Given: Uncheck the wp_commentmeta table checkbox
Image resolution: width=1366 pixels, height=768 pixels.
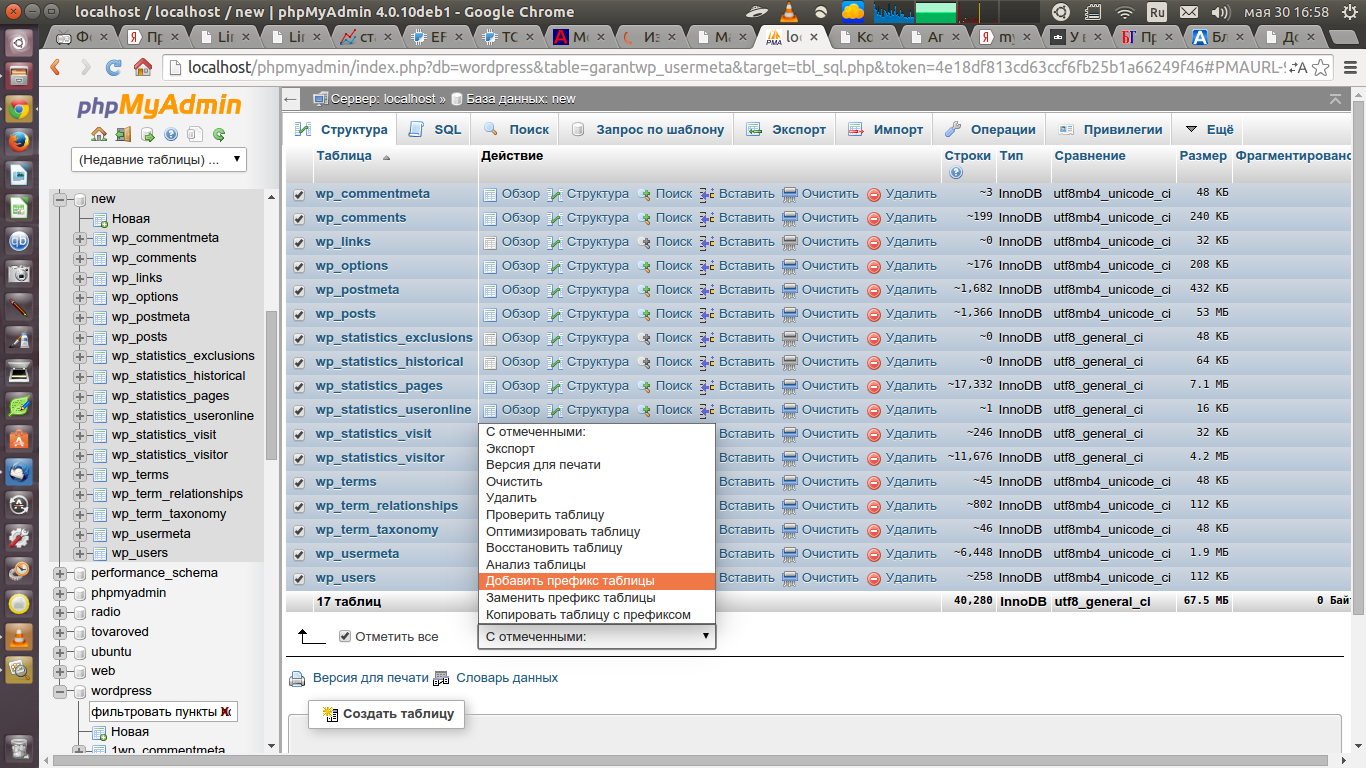Looking at the screenshot, I should 299,195.
